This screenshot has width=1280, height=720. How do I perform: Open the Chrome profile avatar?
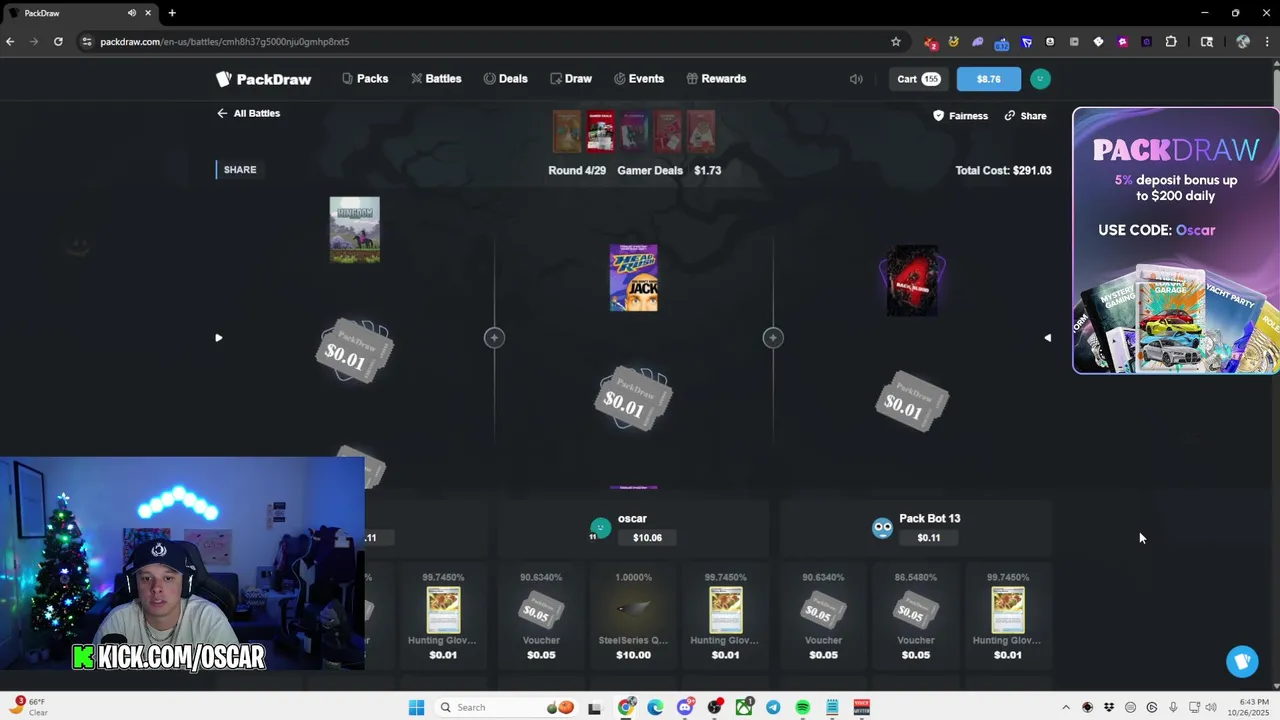pyautogui.click(x=1243, y=42)
